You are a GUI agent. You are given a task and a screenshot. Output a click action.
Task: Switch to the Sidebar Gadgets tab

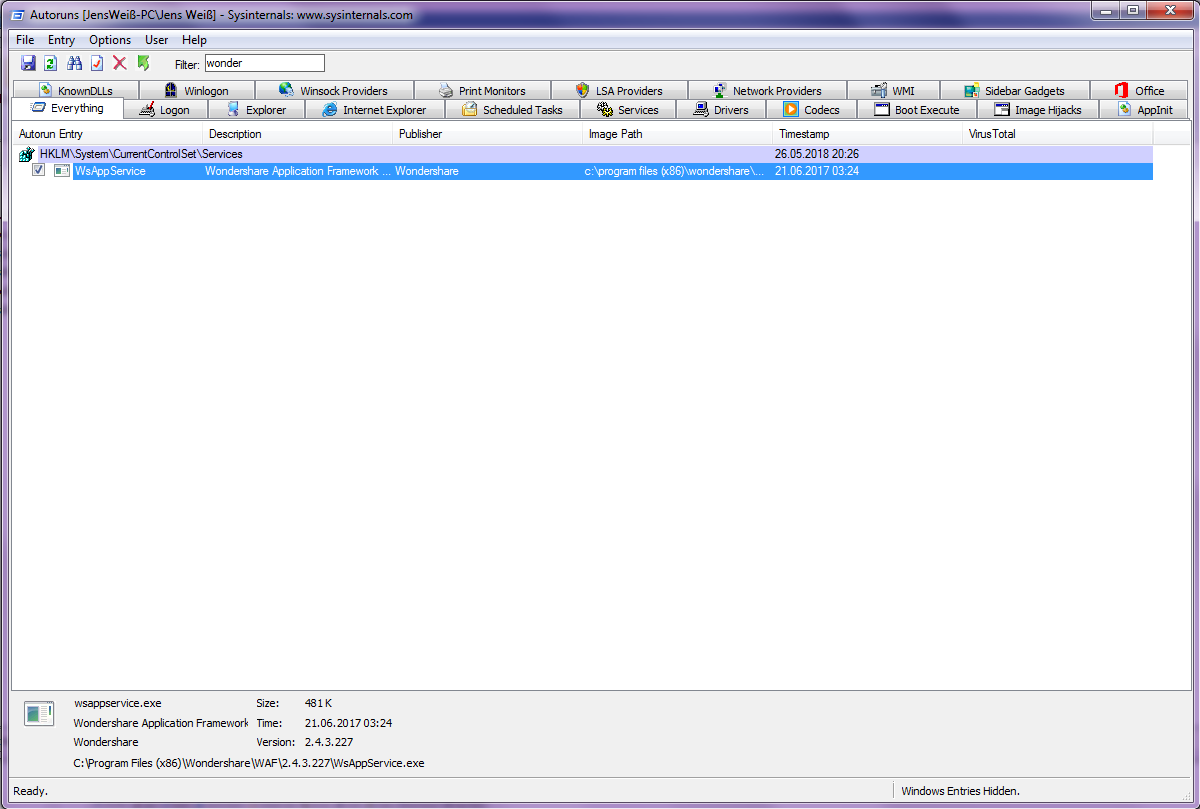point(1014,90)
